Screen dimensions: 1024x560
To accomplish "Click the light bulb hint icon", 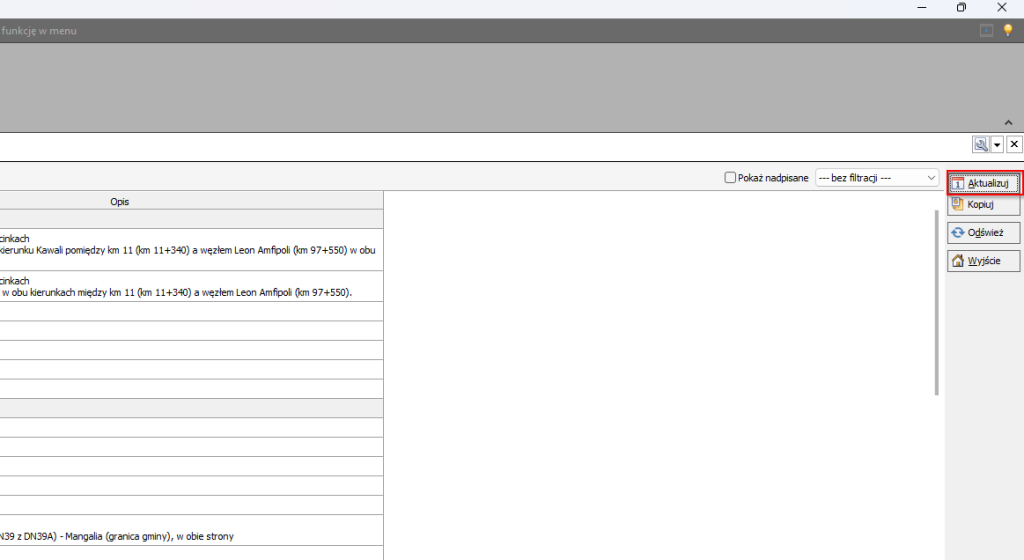I will point(1008,31).
